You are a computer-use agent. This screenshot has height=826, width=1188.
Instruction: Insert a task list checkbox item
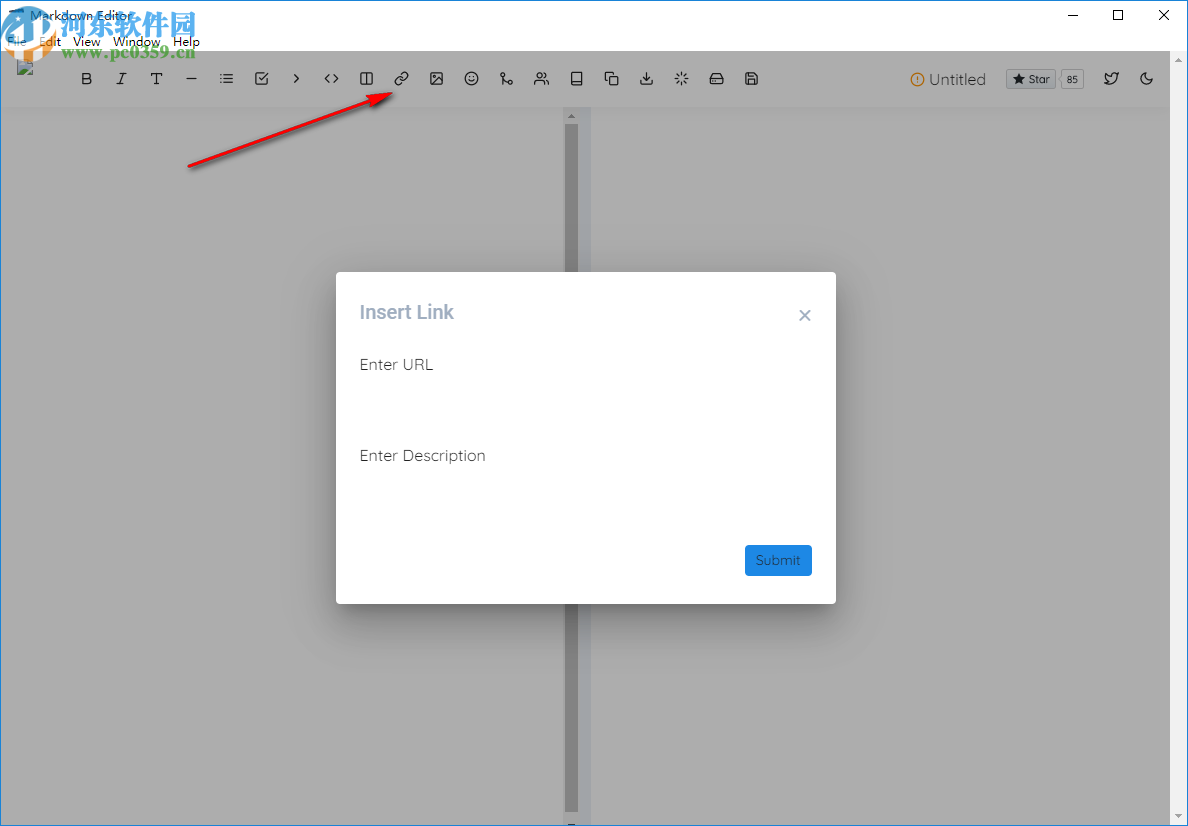[x=261, y=78]
